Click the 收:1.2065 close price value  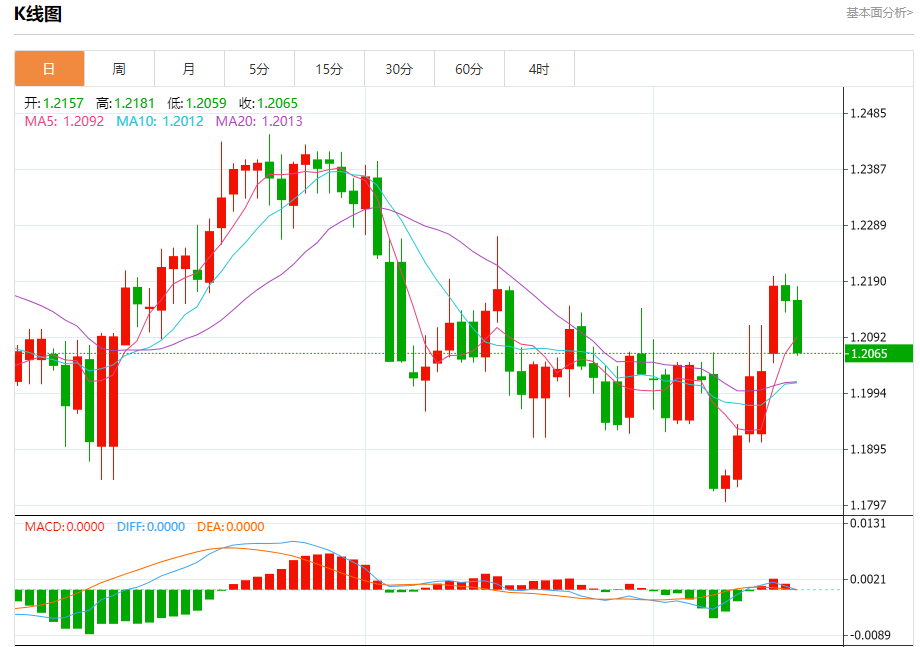point(268,103)
